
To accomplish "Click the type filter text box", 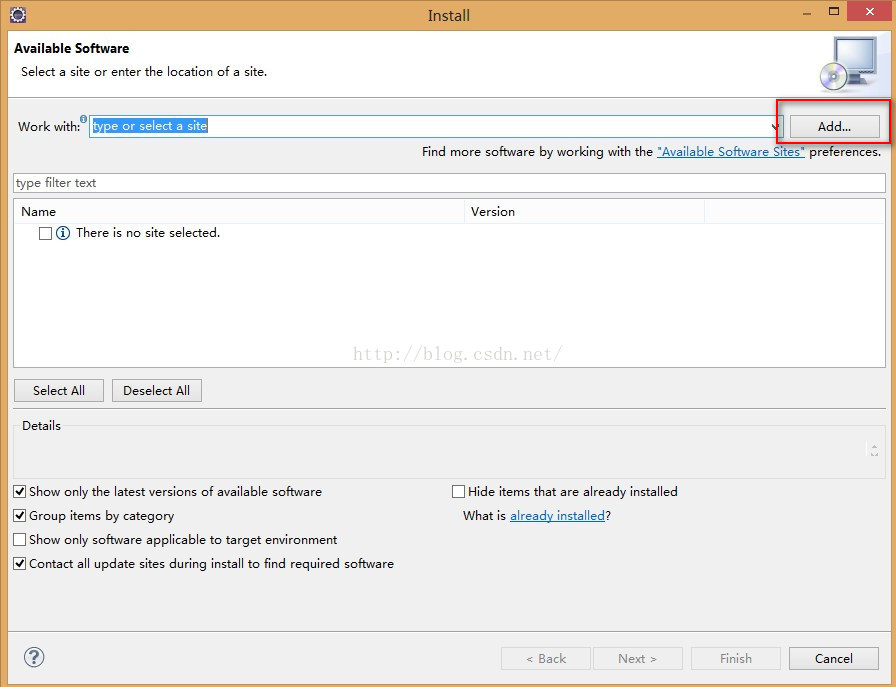I will pyautogui.click(x=449, y=183).
